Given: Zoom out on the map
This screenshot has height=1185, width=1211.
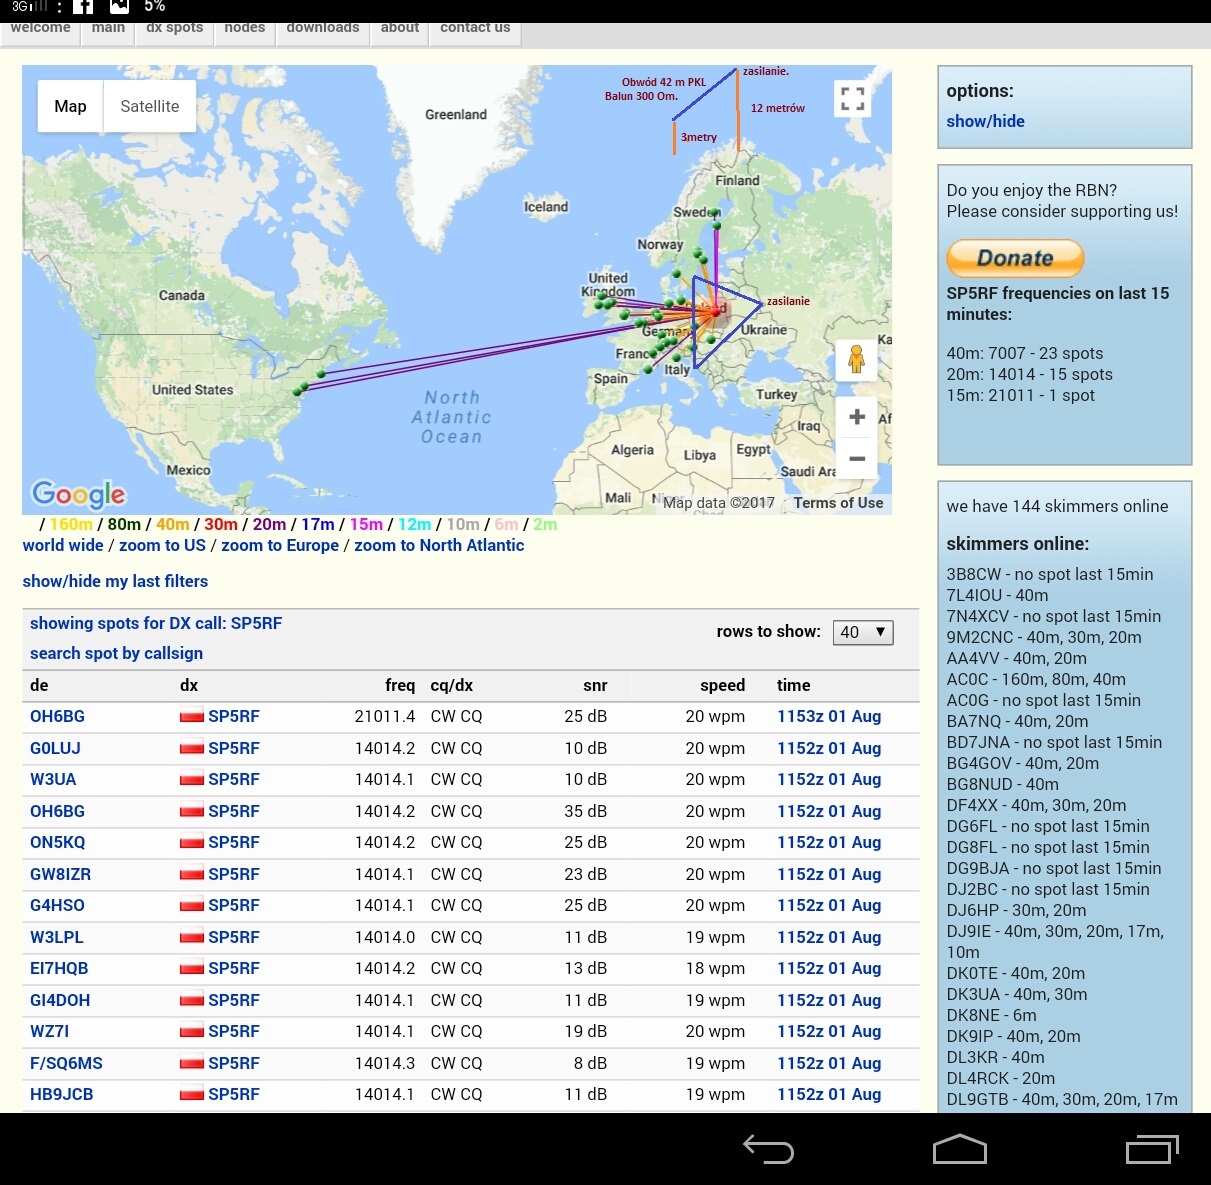Looking at the screenshot, I should [857, 459].
